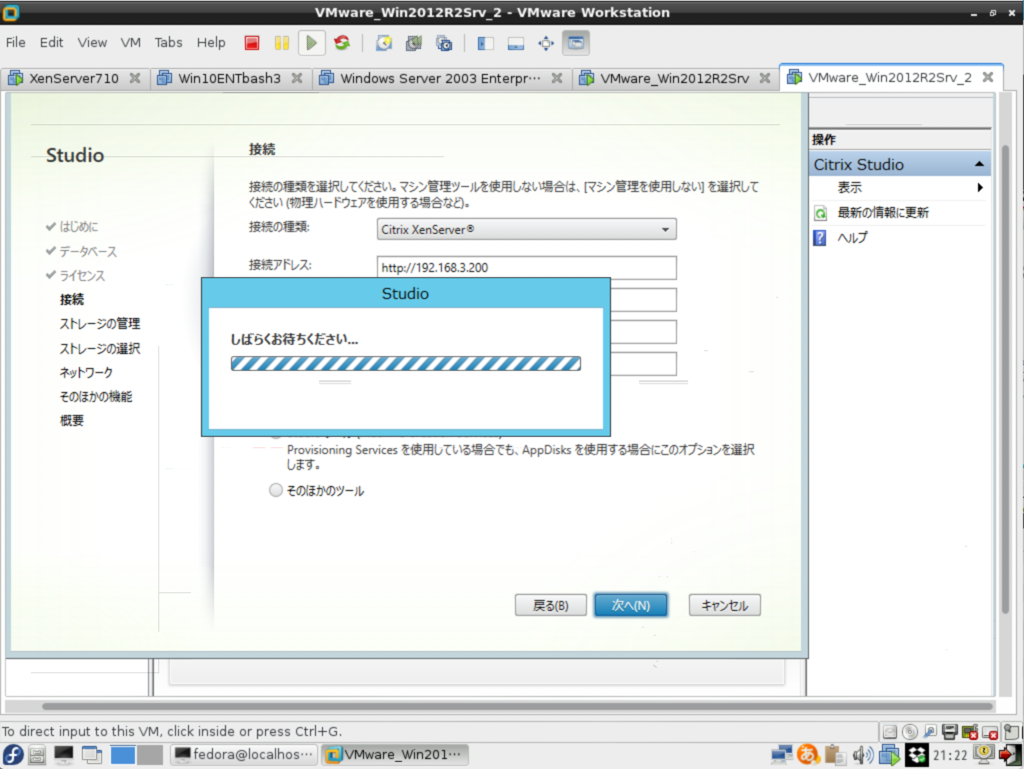
Task: Switch to the Win10ENTbash3 tab
Action: tap(229, 78)
